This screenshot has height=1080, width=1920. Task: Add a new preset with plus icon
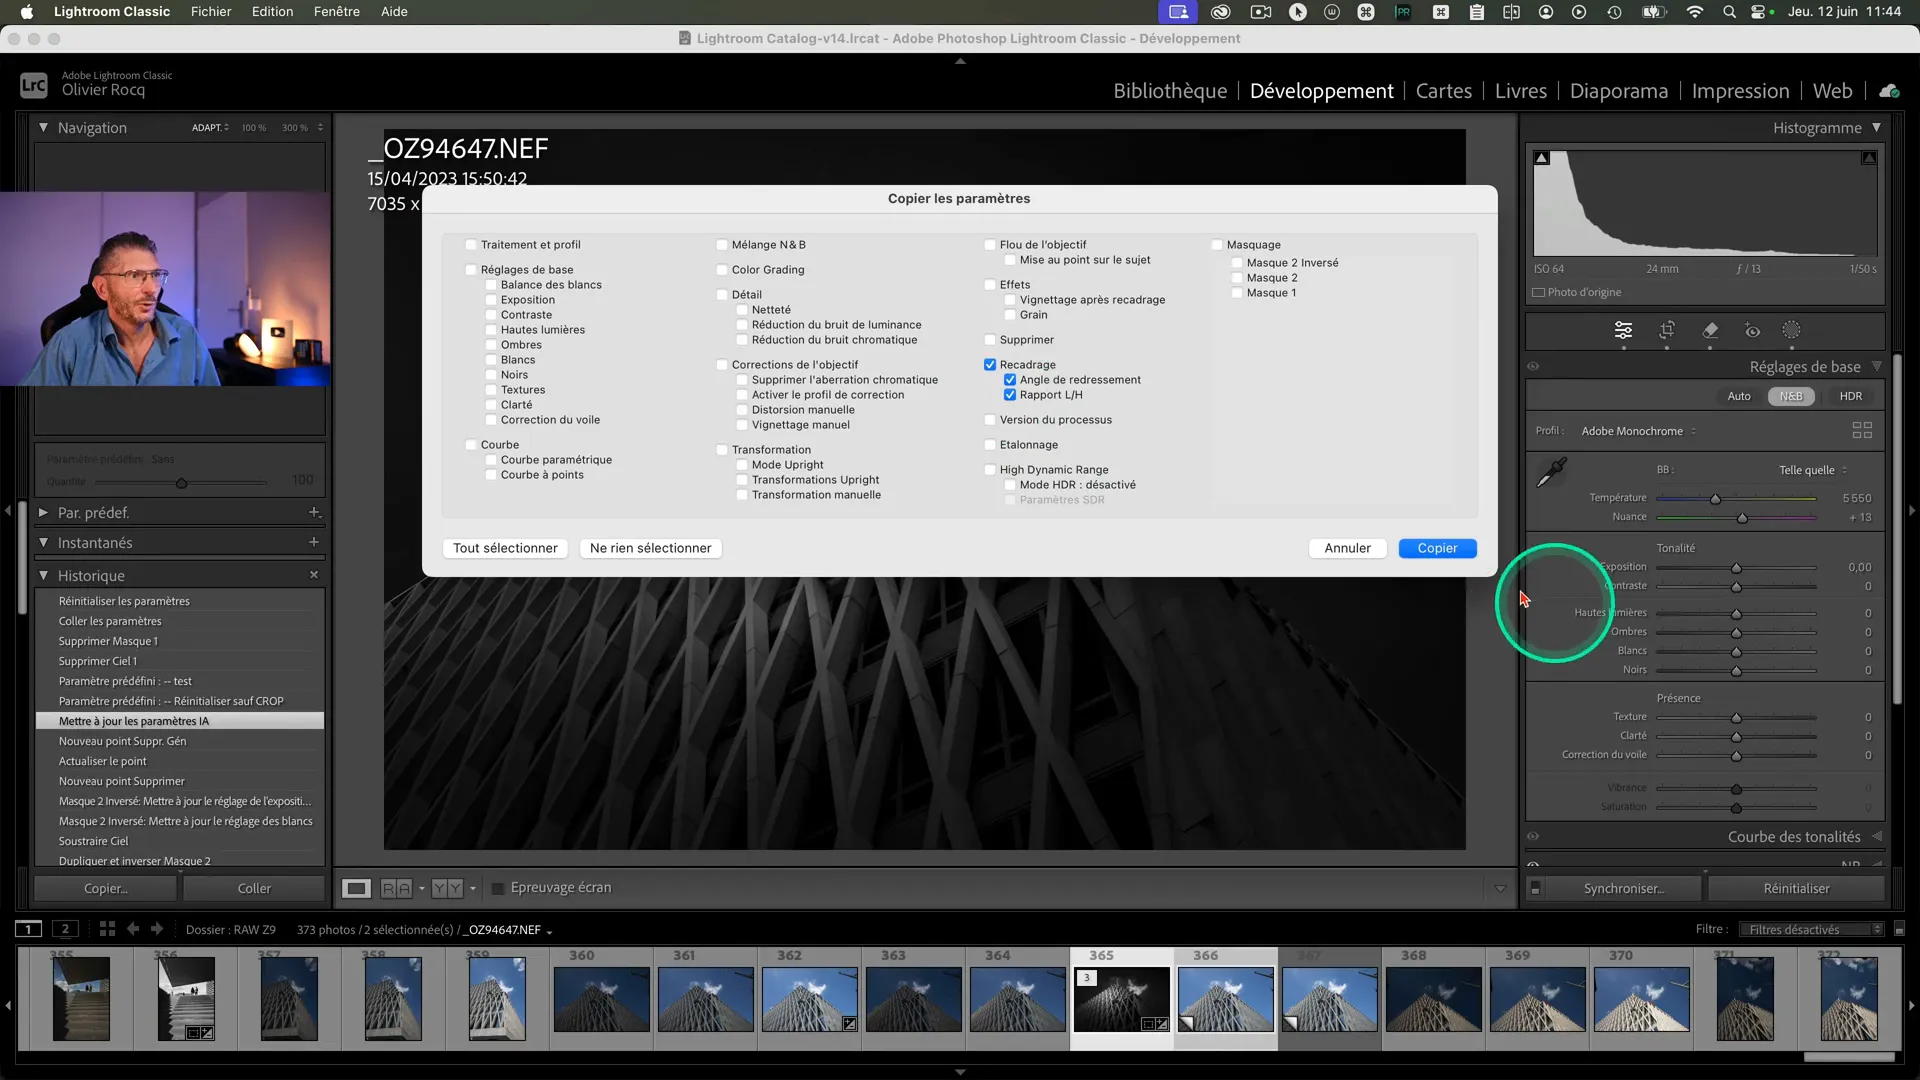314,512
